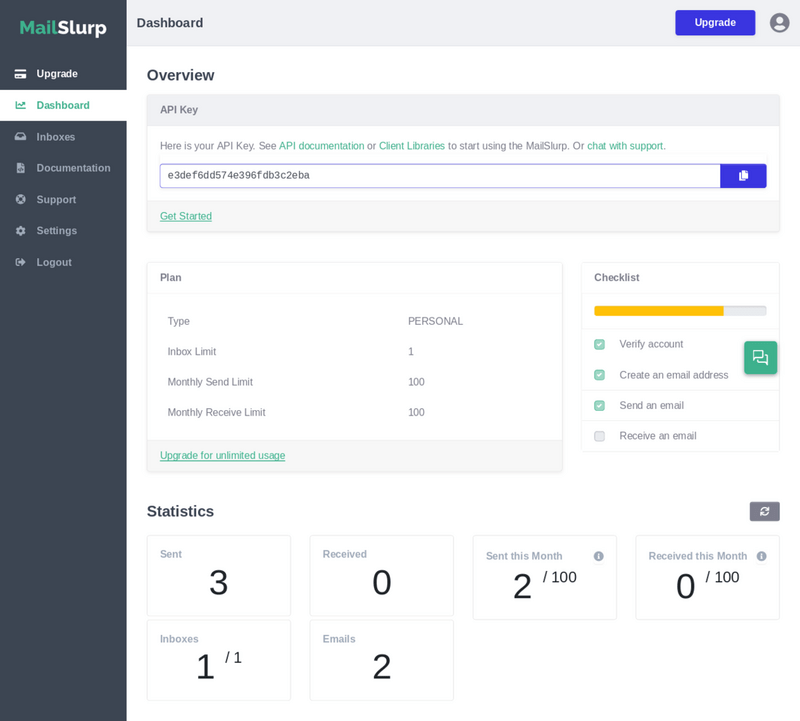The image size is (800, 721).
Task: Copy the API key with the clipboard button
Action: point(743,176)
